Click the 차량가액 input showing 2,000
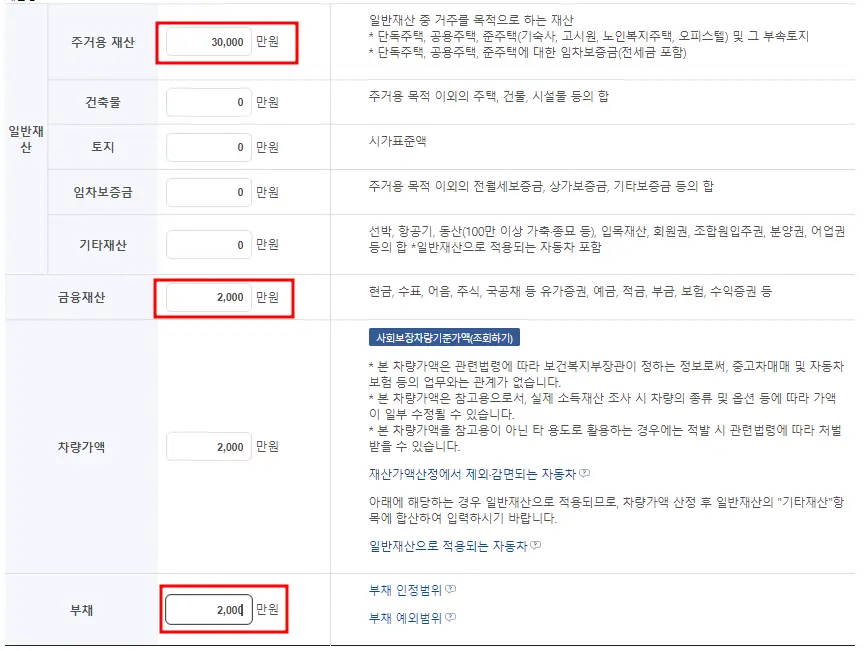 [208, 446]
